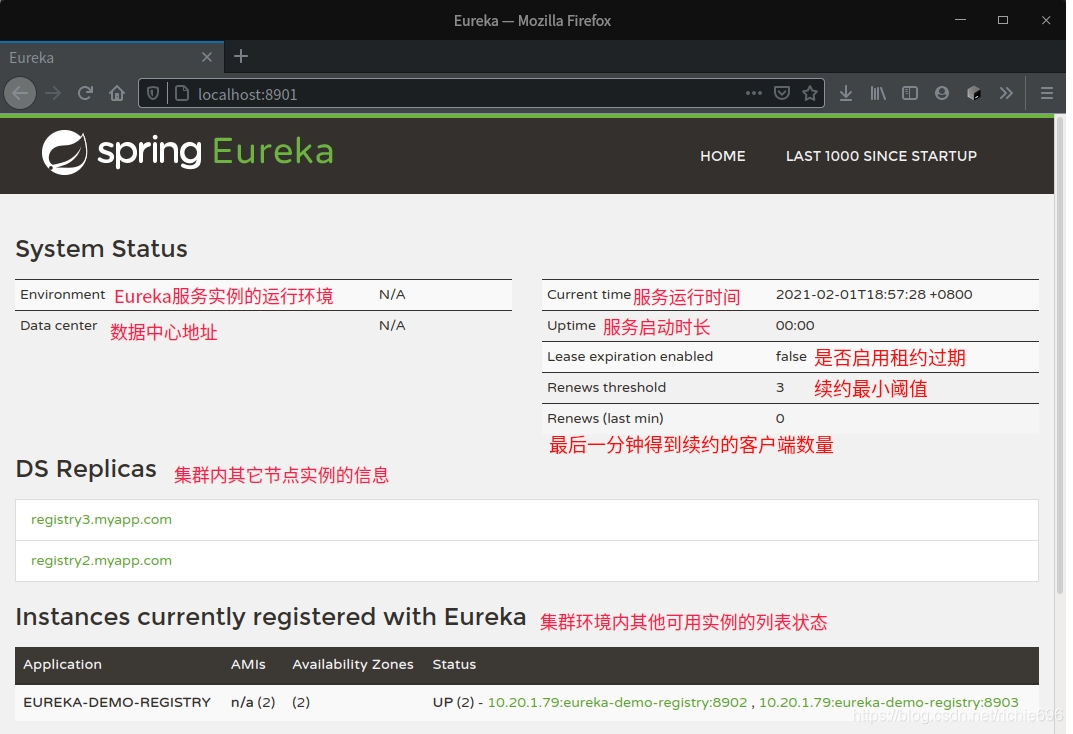Open HOME in the Eureka navbar
Viewport: 1073px width, 734px height.
(x=723, y=156)
